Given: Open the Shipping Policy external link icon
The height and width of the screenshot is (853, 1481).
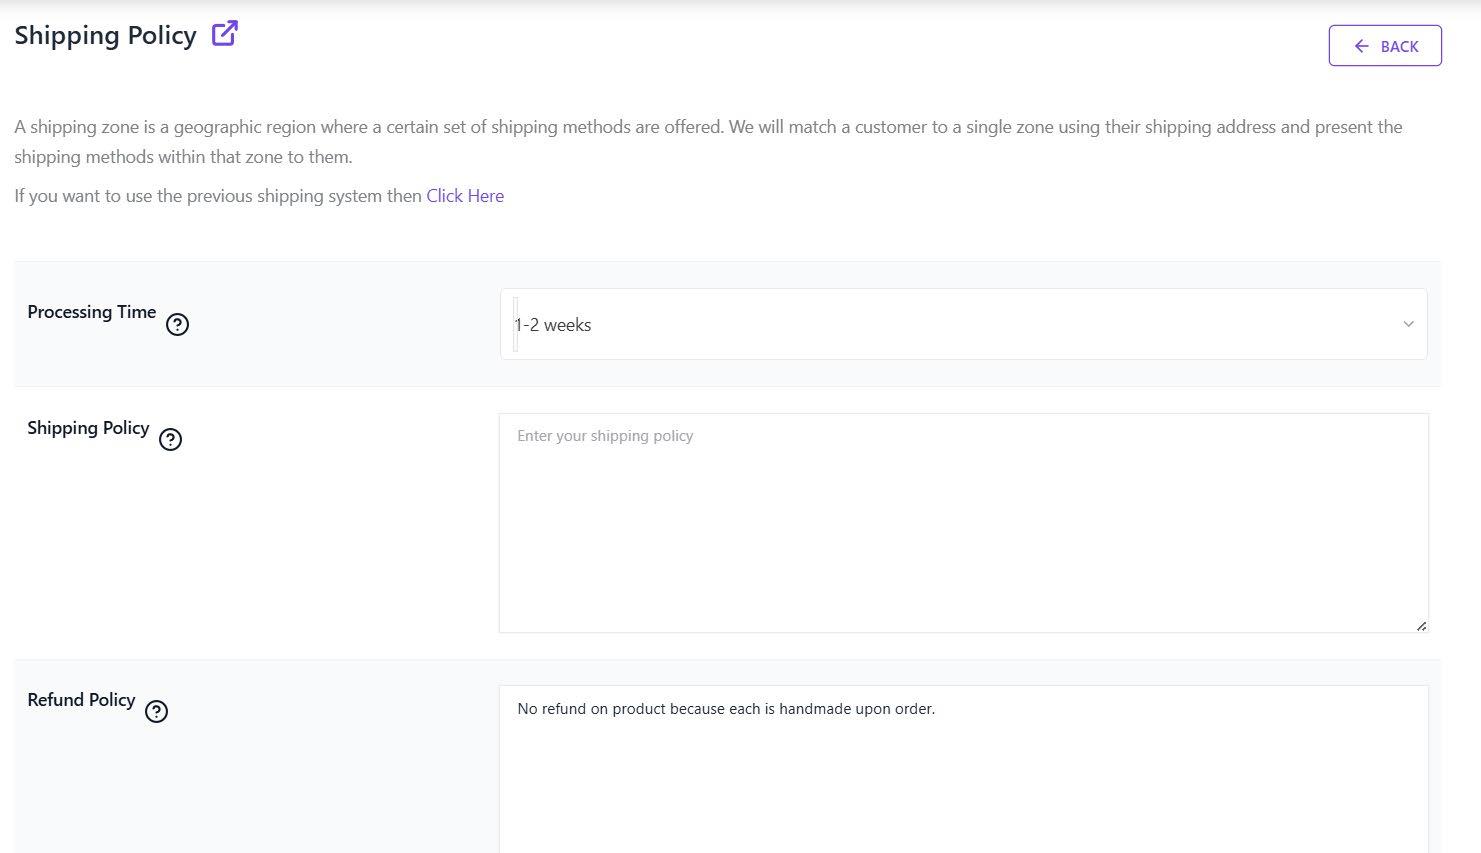Looking at the screenshot, I should tap(225, 33).
